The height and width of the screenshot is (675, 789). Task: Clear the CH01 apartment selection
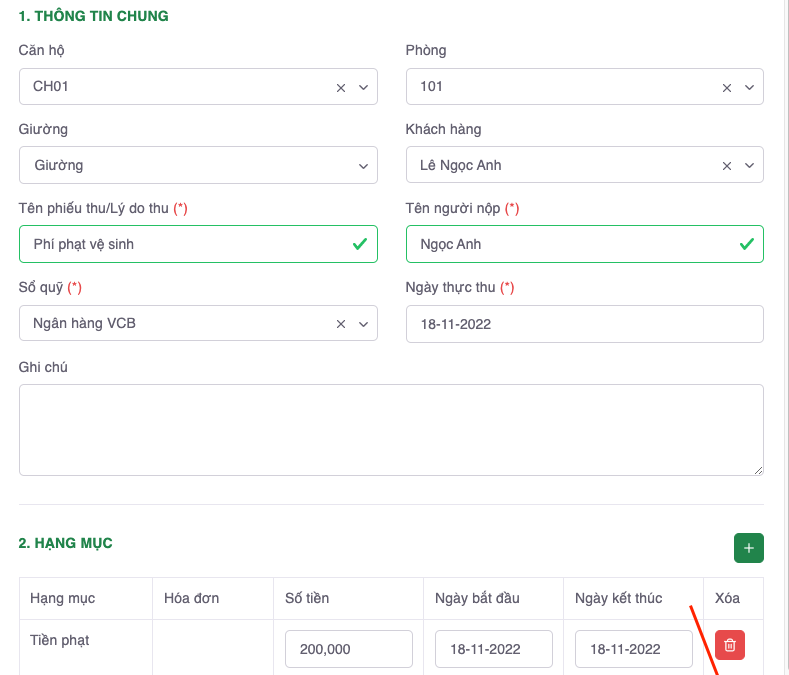[x=340, y=88]
